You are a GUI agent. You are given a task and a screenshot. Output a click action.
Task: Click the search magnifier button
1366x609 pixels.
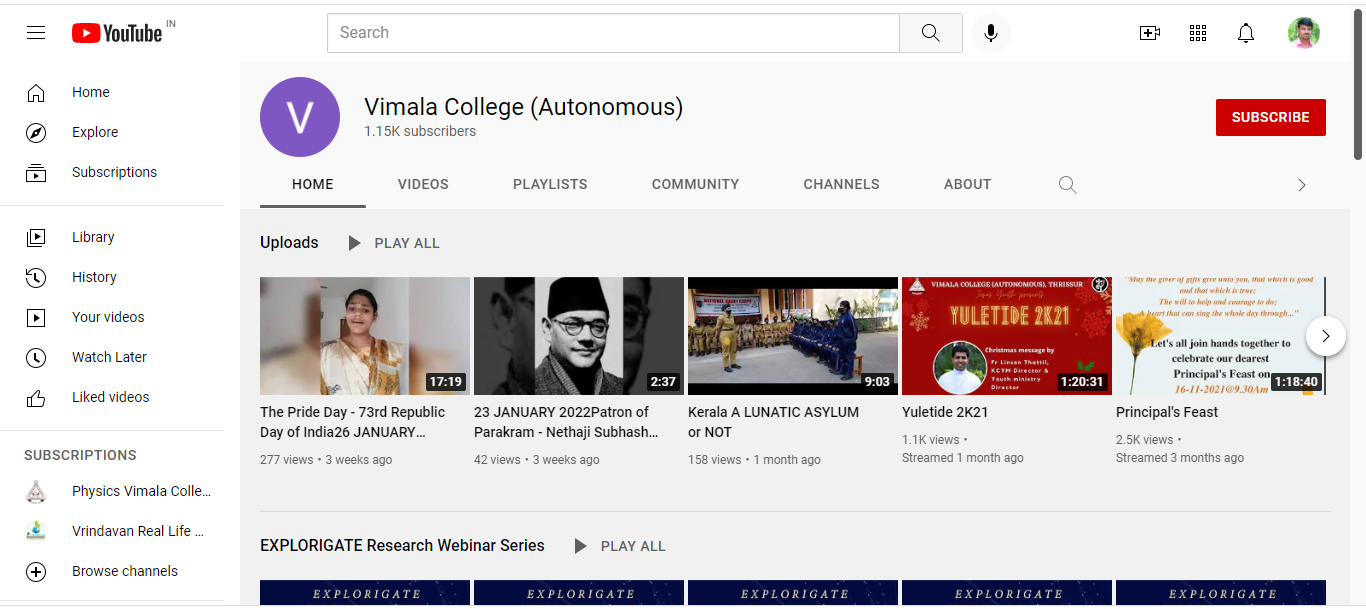(x=931, y=33)
